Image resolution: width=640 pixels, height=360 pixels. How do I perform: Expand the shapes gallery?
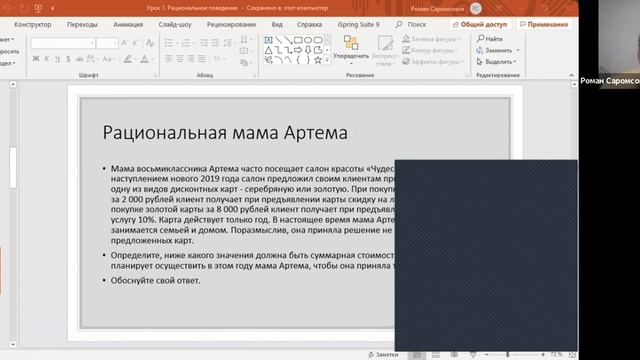(x=327, y=60)
